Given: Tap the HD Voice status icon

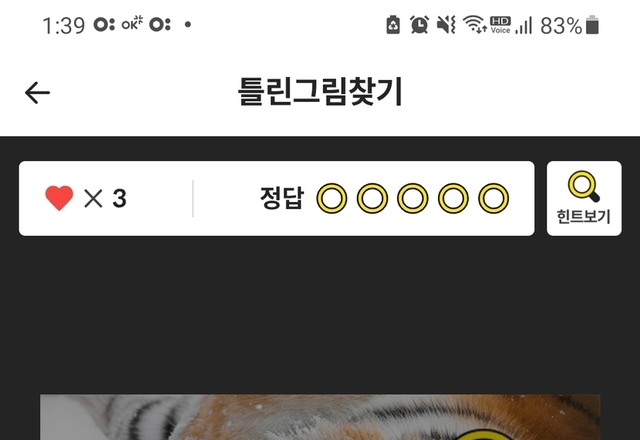Looking at the screenshot, I should coord(500,25).
